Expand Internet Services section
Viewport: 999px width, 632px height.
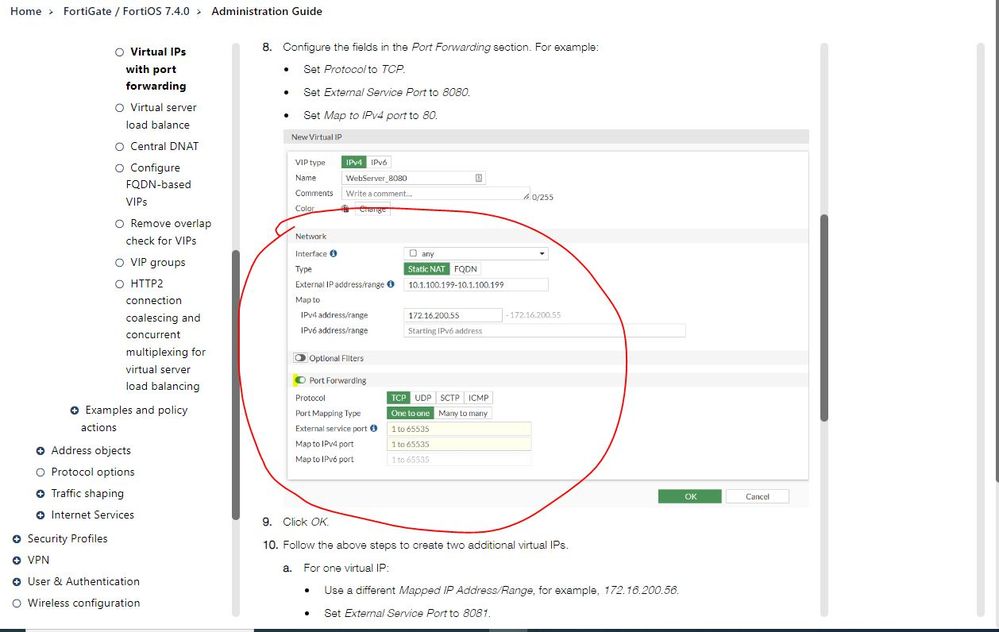click(40, 515)
